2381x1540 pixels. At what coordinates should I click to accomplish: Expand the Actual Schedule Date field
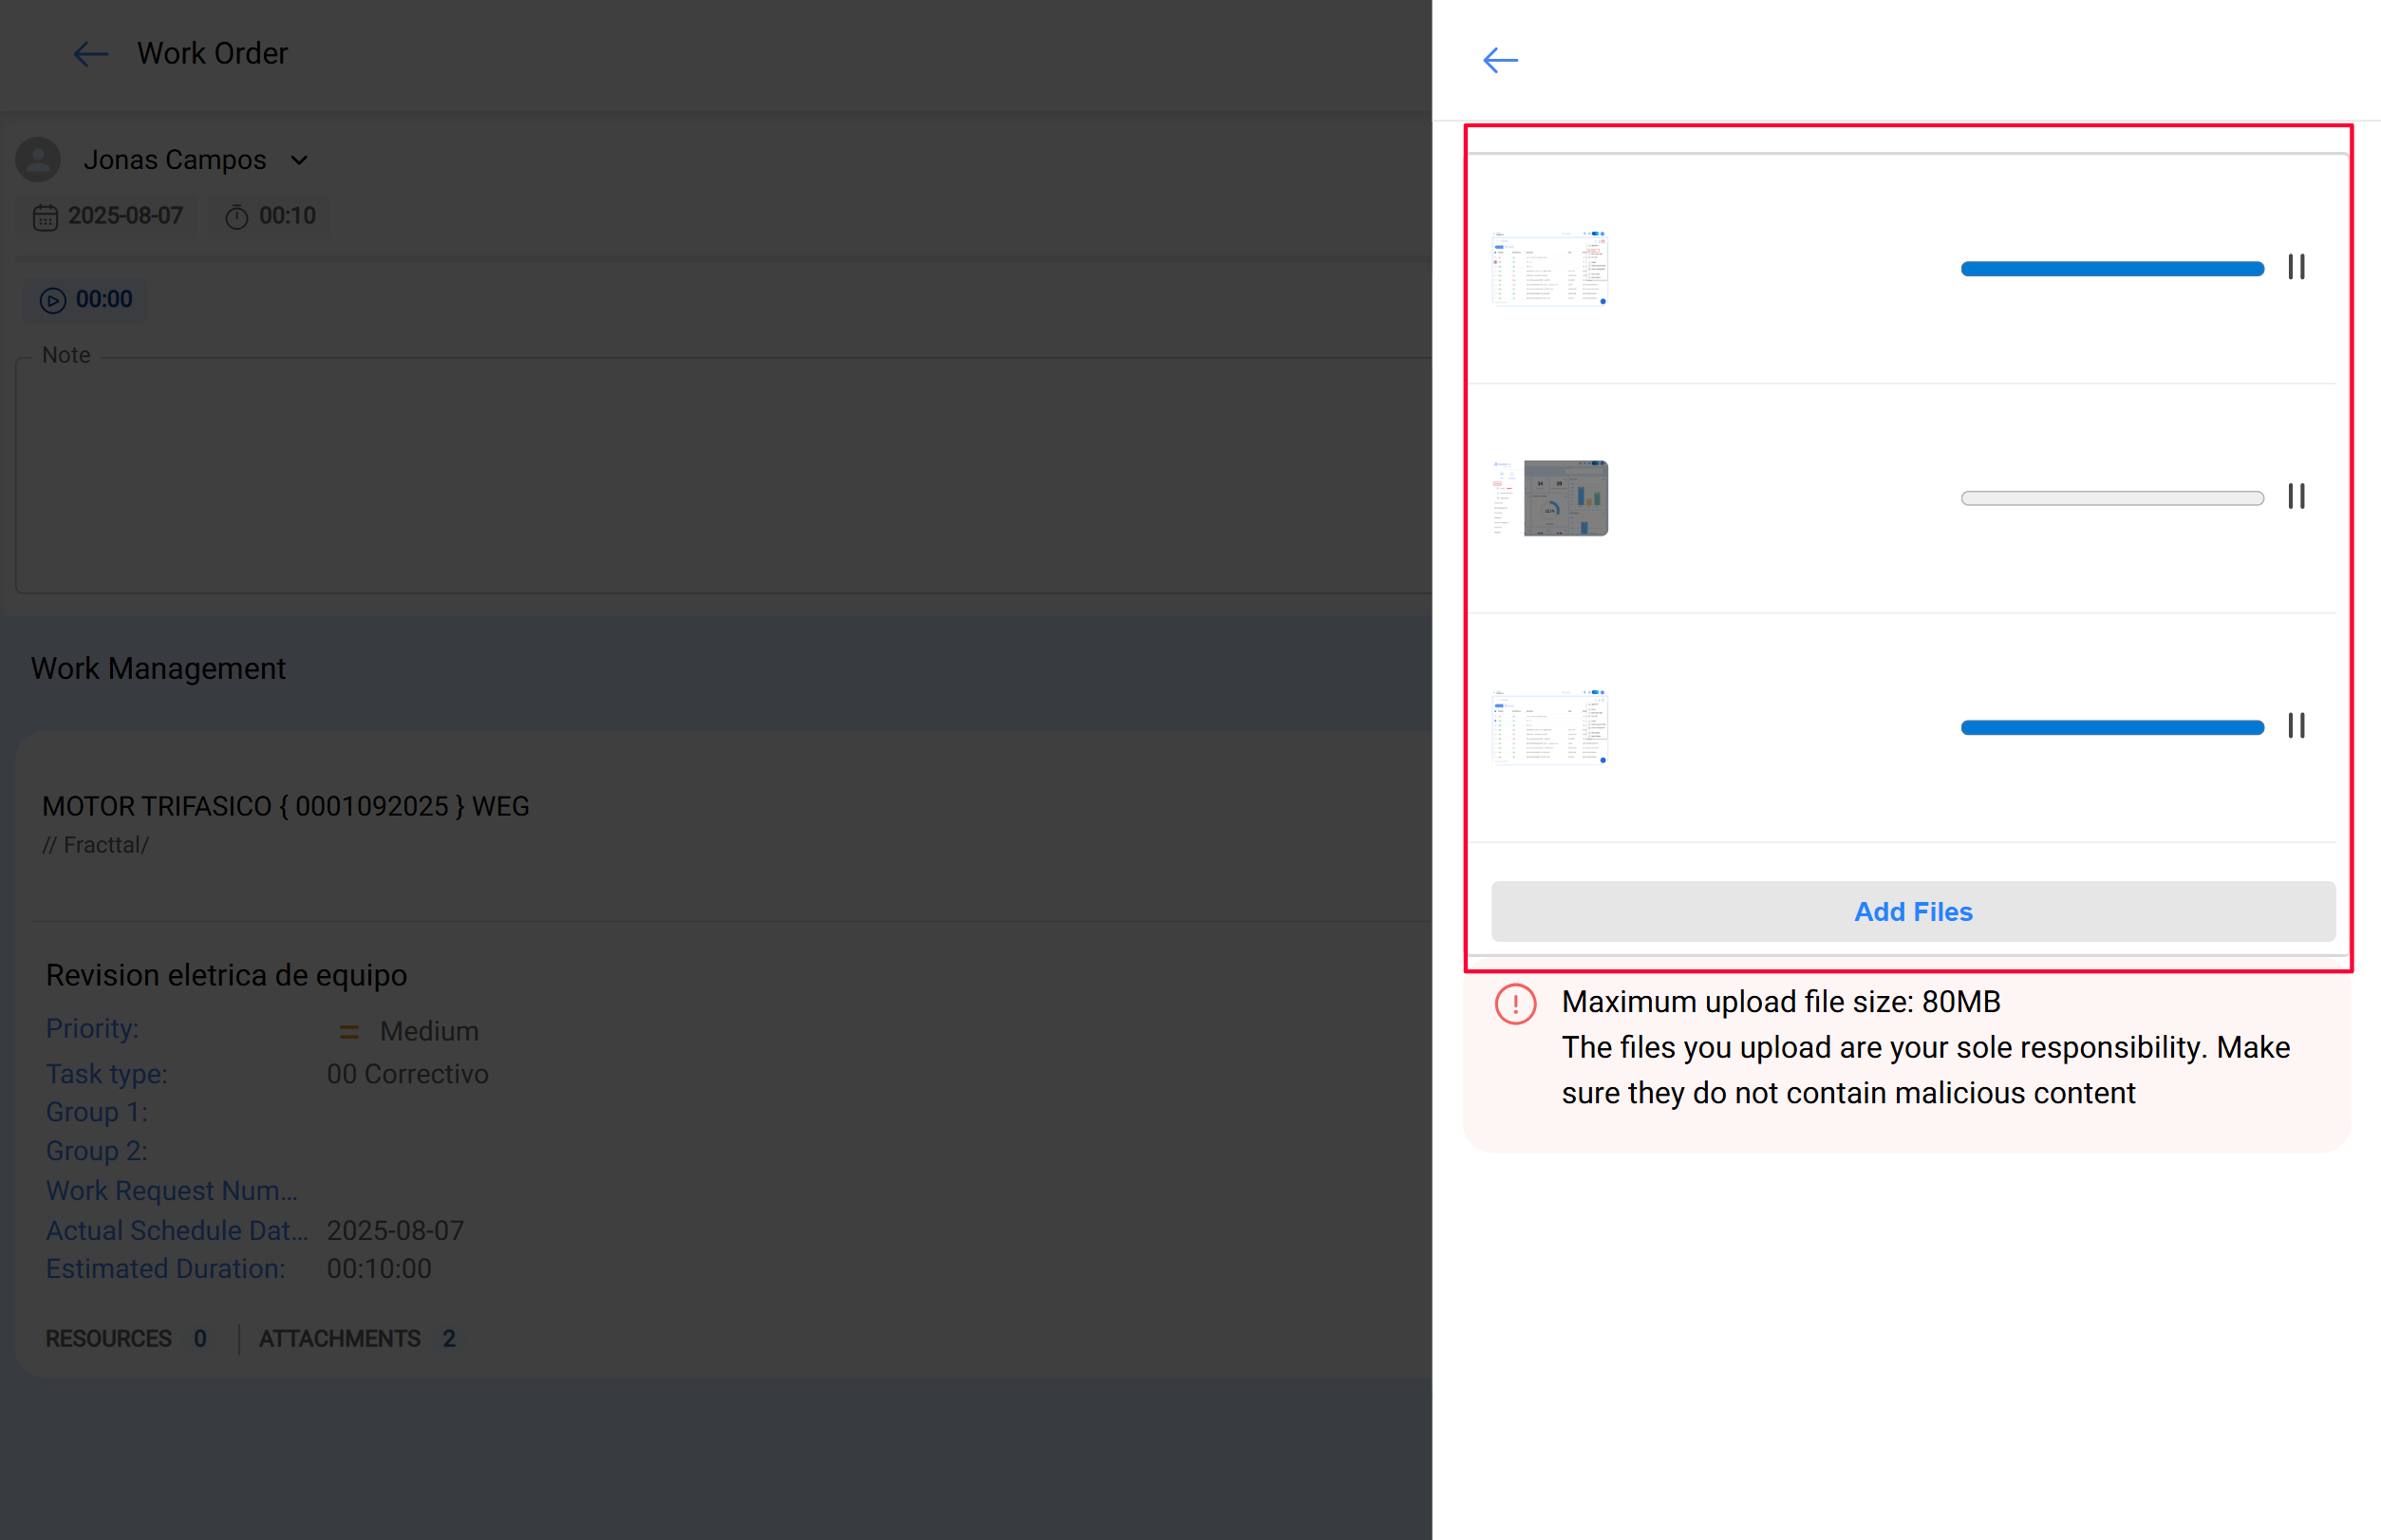(x=177, y=1230)
